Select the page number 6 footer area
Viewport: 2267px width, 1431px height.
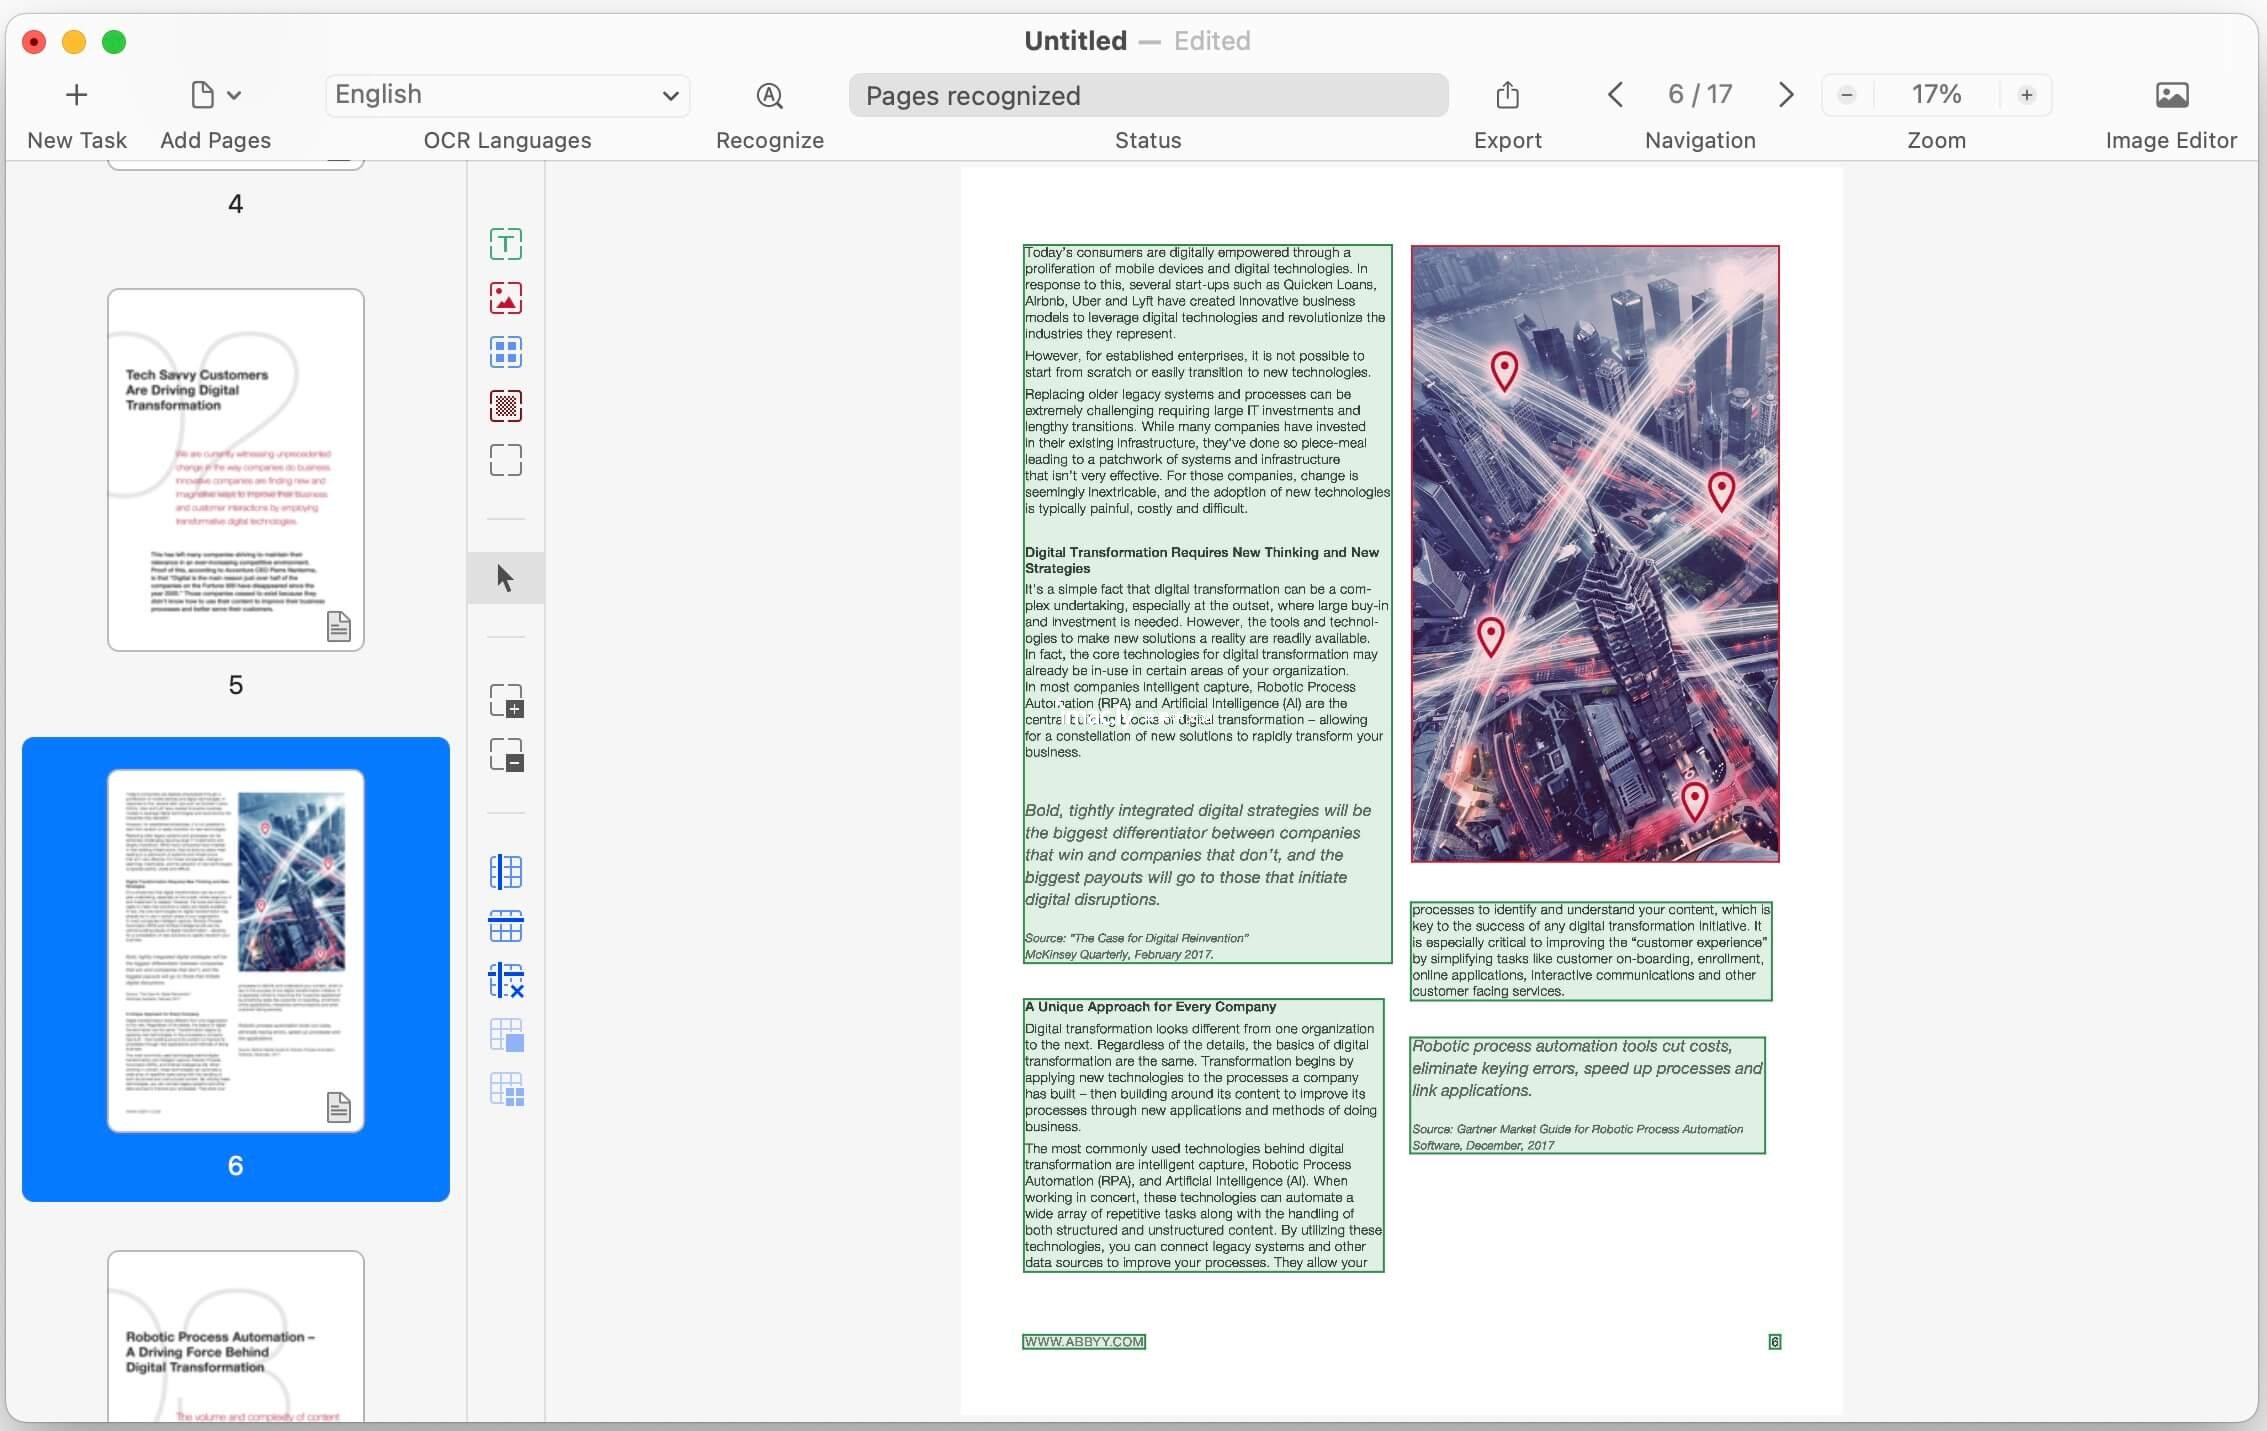[x=1775, y=1342]
